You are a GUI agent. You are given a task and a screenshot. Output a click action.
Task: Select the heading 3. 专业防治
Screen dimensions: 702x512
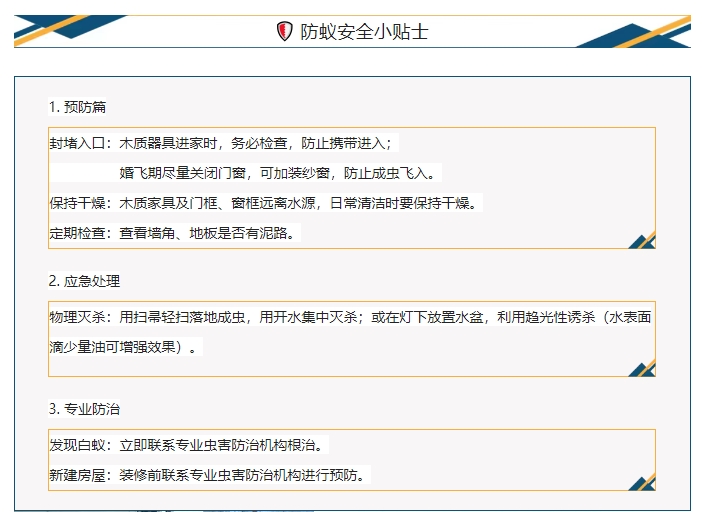tap(84, 409)
